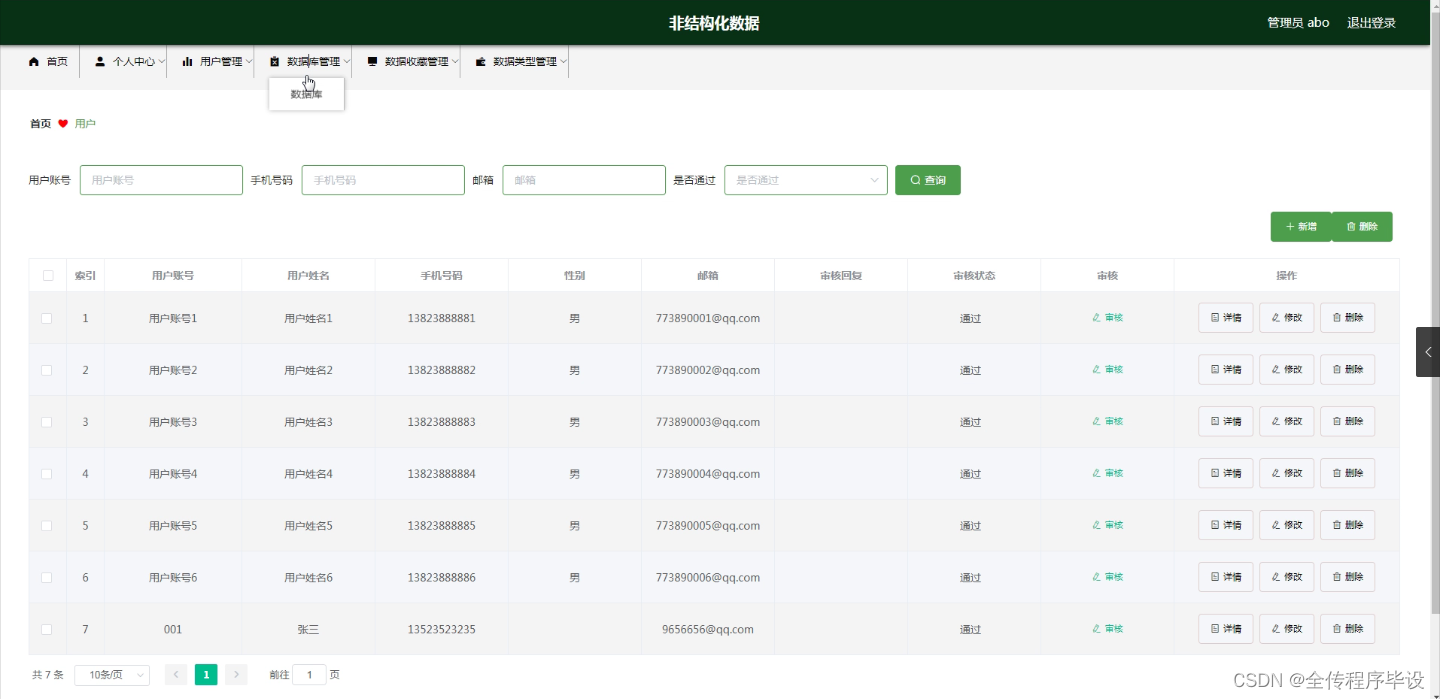Click the 个人中心 person icon
Image resolution: width=1440 pixels, height=699 pixels.
pyautogui.click(x=99, y=61)
